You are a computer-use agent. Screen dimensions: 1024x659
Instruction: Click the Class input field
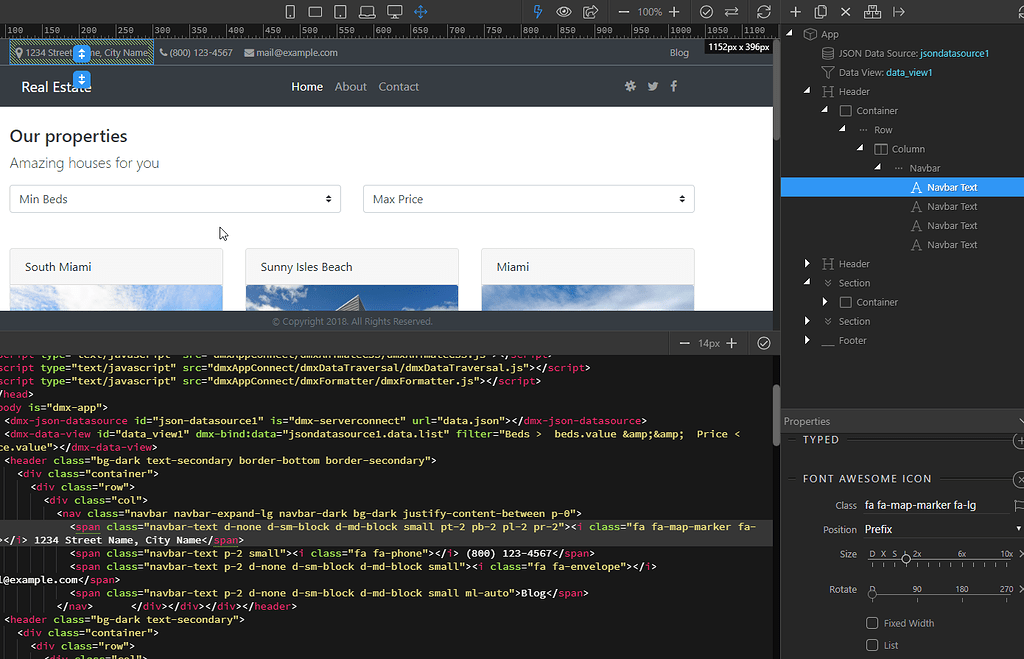coord(936,506)
